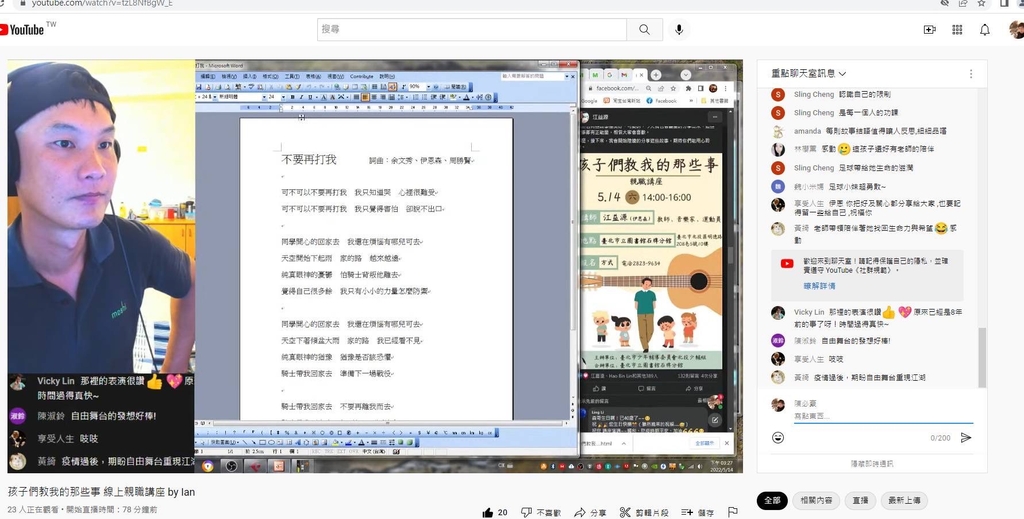Image resolution: width=1024 pixels, height=519 pixels.
Task: Open Word's 插入 (Insert) menu
Action: 249,76
